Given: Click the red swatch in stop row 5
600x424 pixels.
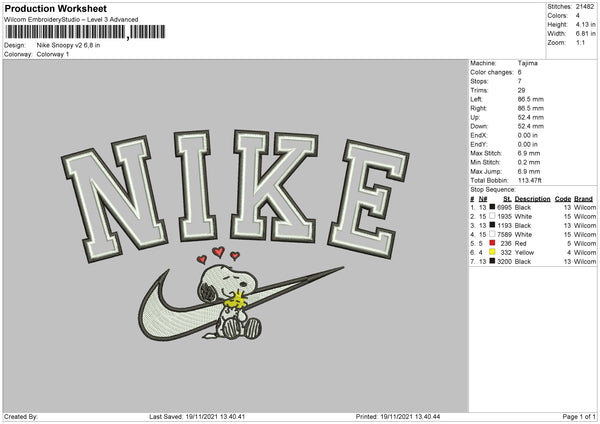Looking at the screenshot, I should click(492, 243).
